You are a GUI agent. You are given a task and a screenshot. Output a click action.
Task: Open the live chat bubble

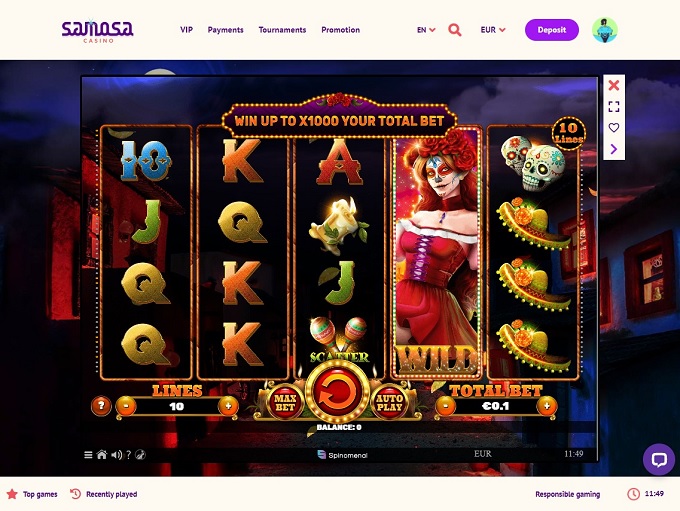[x=659, y=459]
